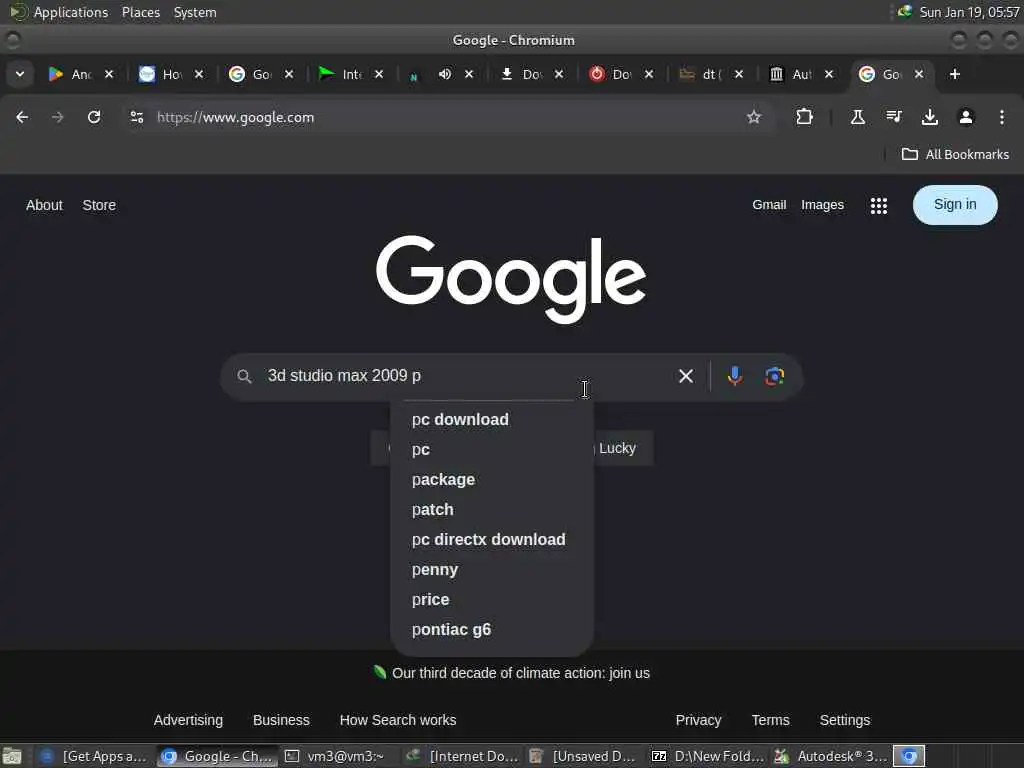Click the Sign in button
The width and height of the screenshot is (1024, 768).
tap(955, 205)
